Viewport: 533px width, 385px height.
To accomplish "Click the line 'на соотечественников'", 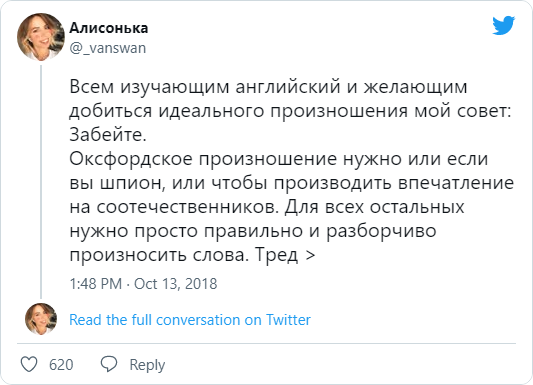I will [173, 207].
